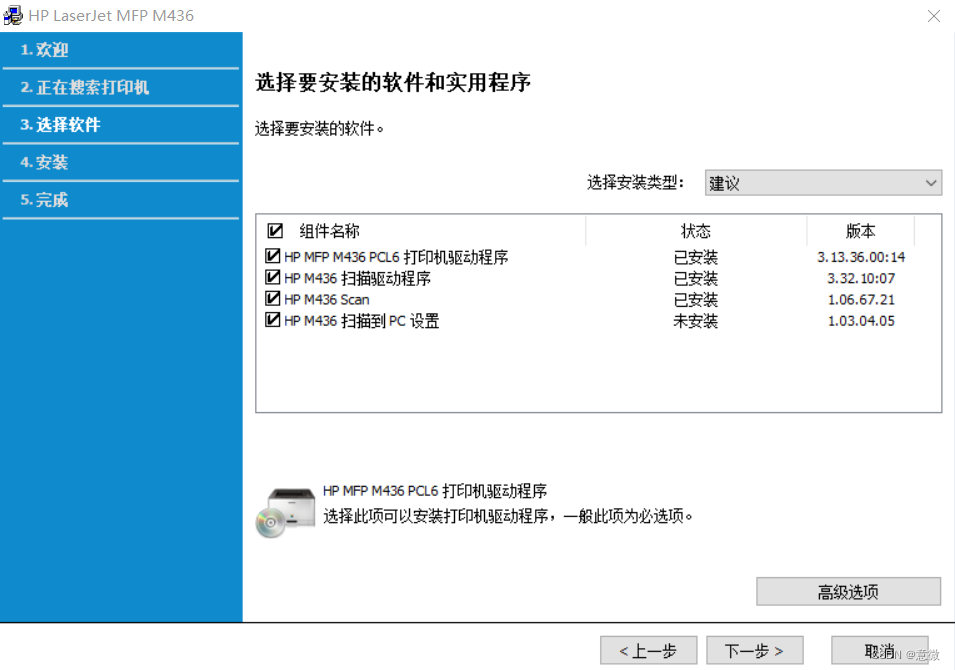The image size is (955, 670).
Task: Click the 版本 column header
Action: pyautogui.click(x=861, y=231)
